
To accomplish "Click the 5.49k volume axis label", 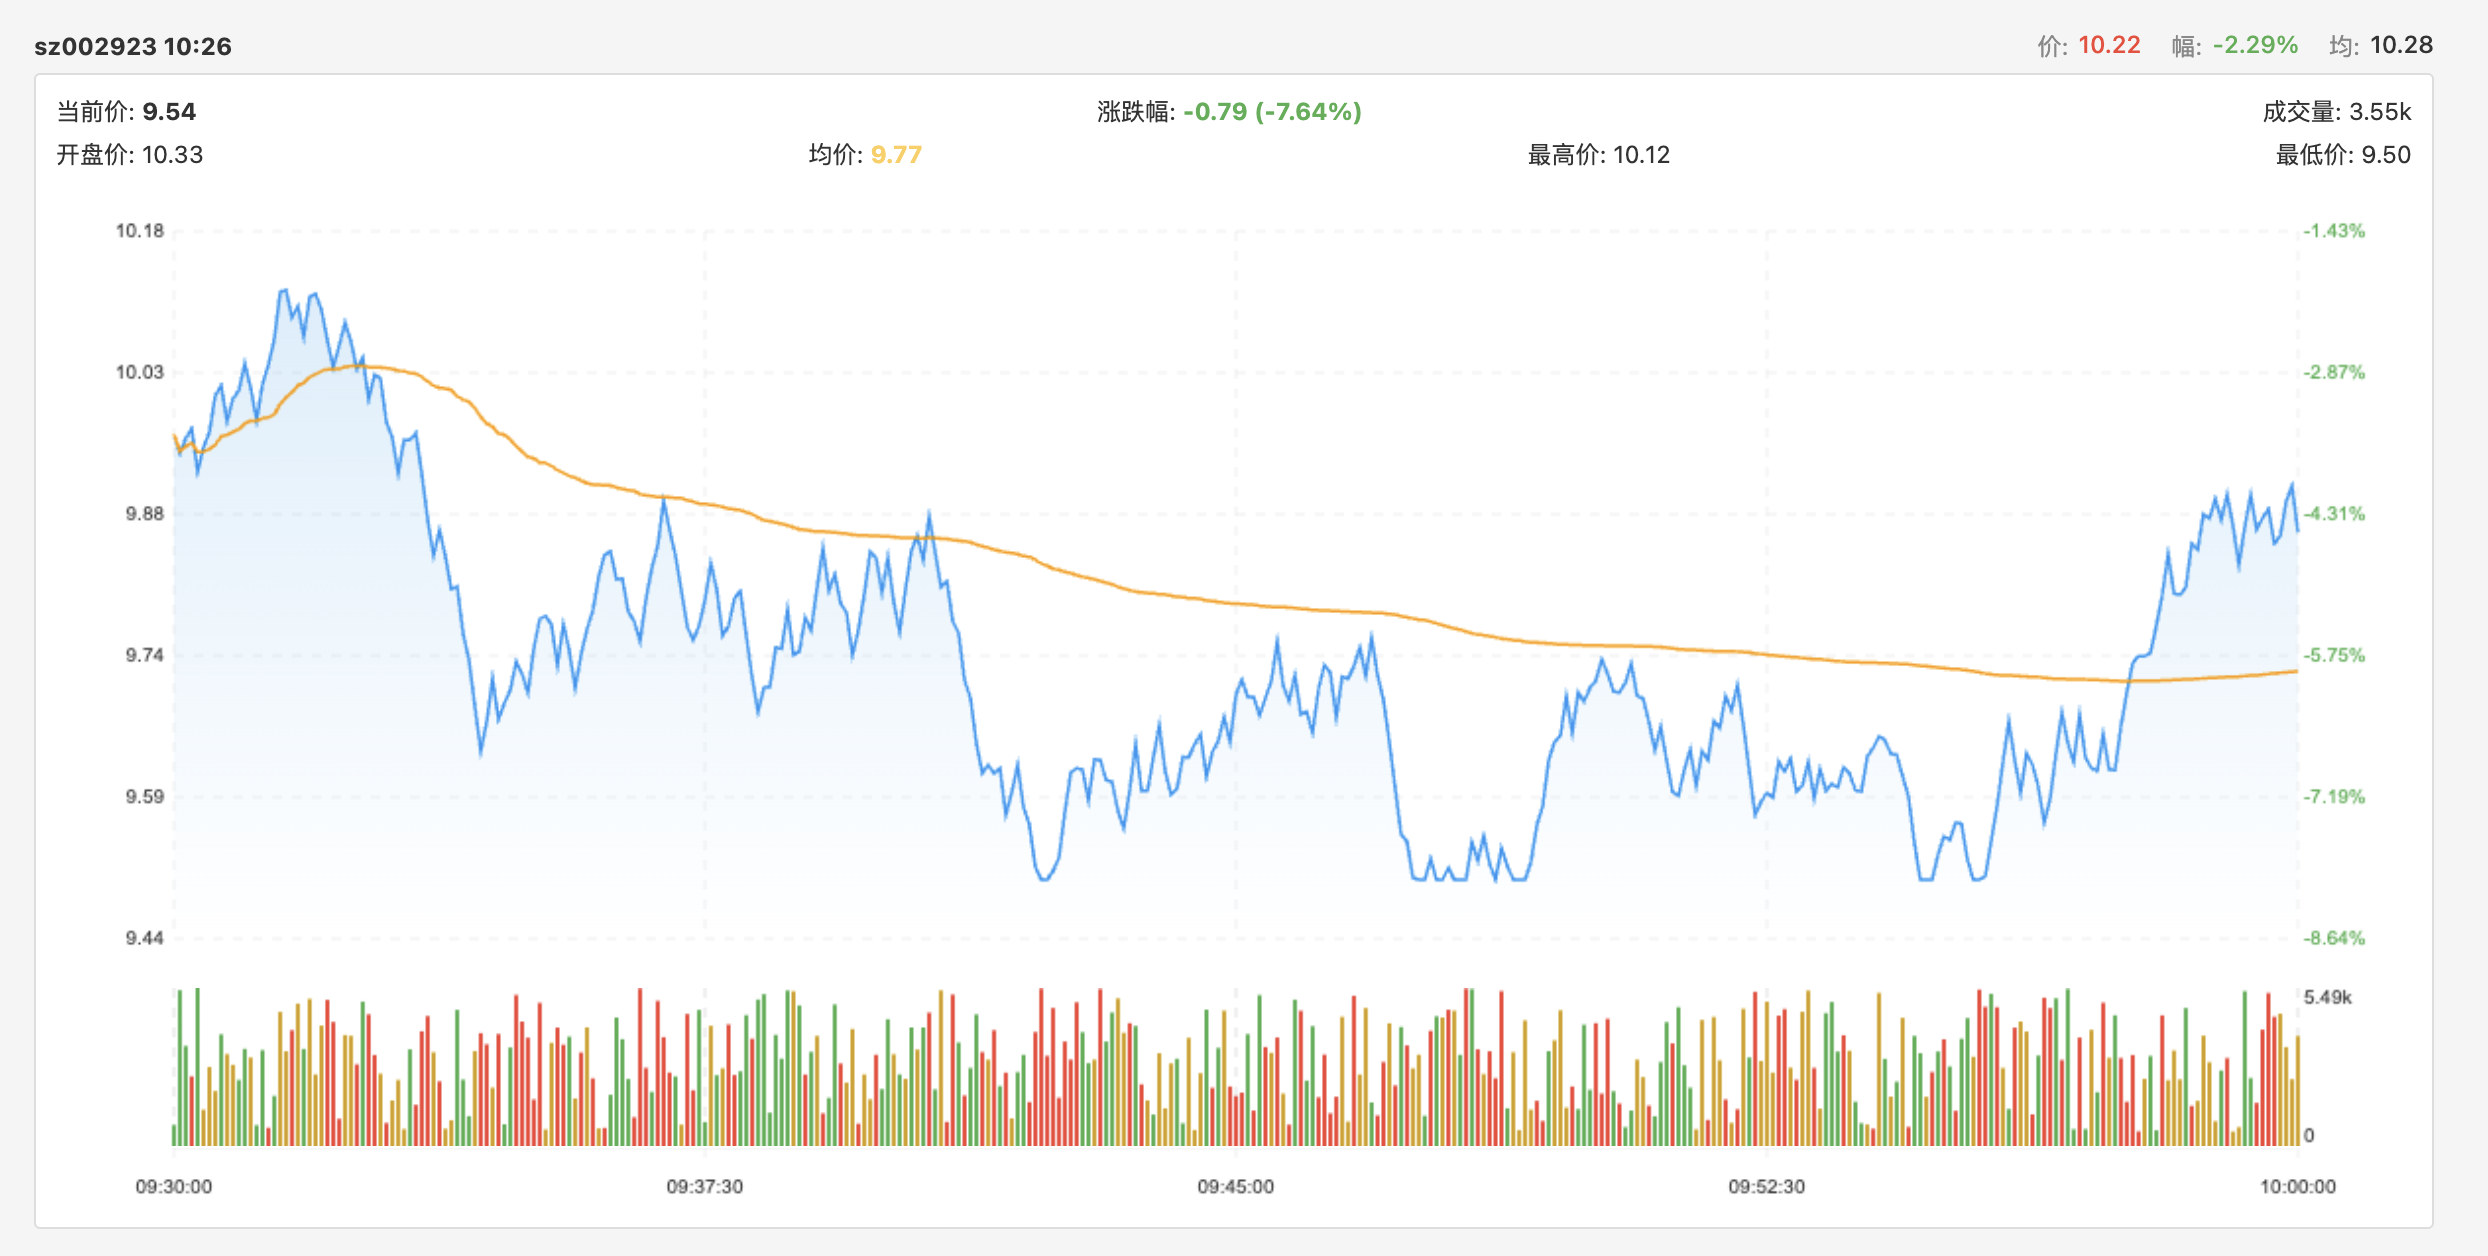I will point(2328,997).
